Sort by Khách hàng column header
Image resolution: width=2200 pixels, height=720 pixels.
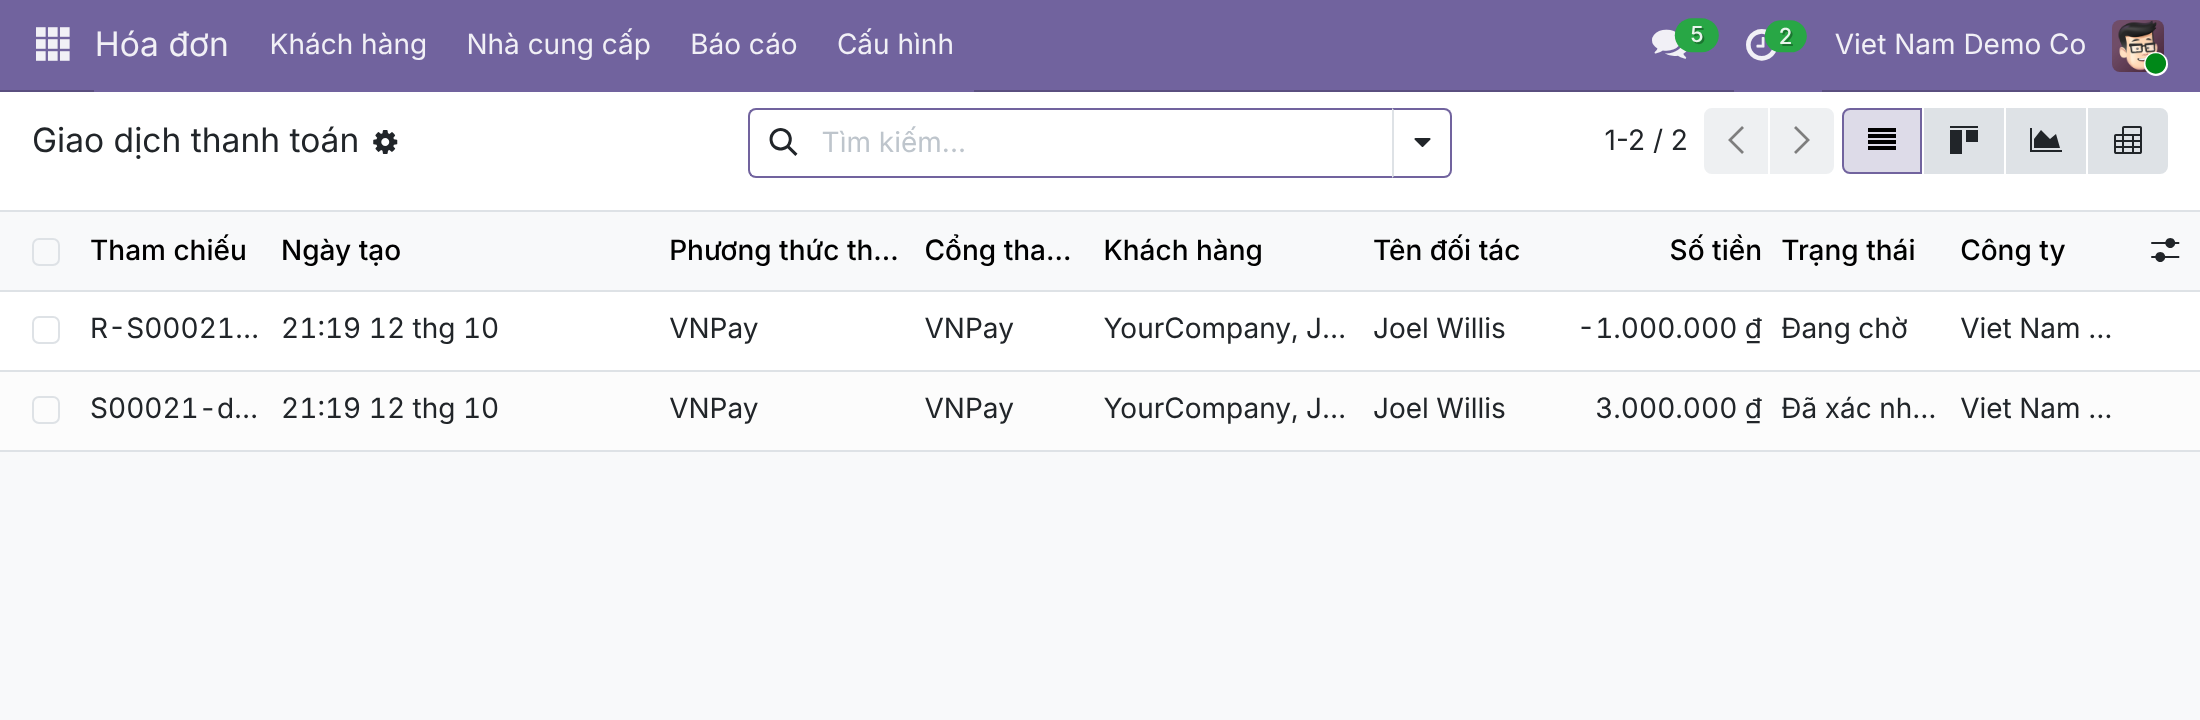click(x=1183, y=250)
